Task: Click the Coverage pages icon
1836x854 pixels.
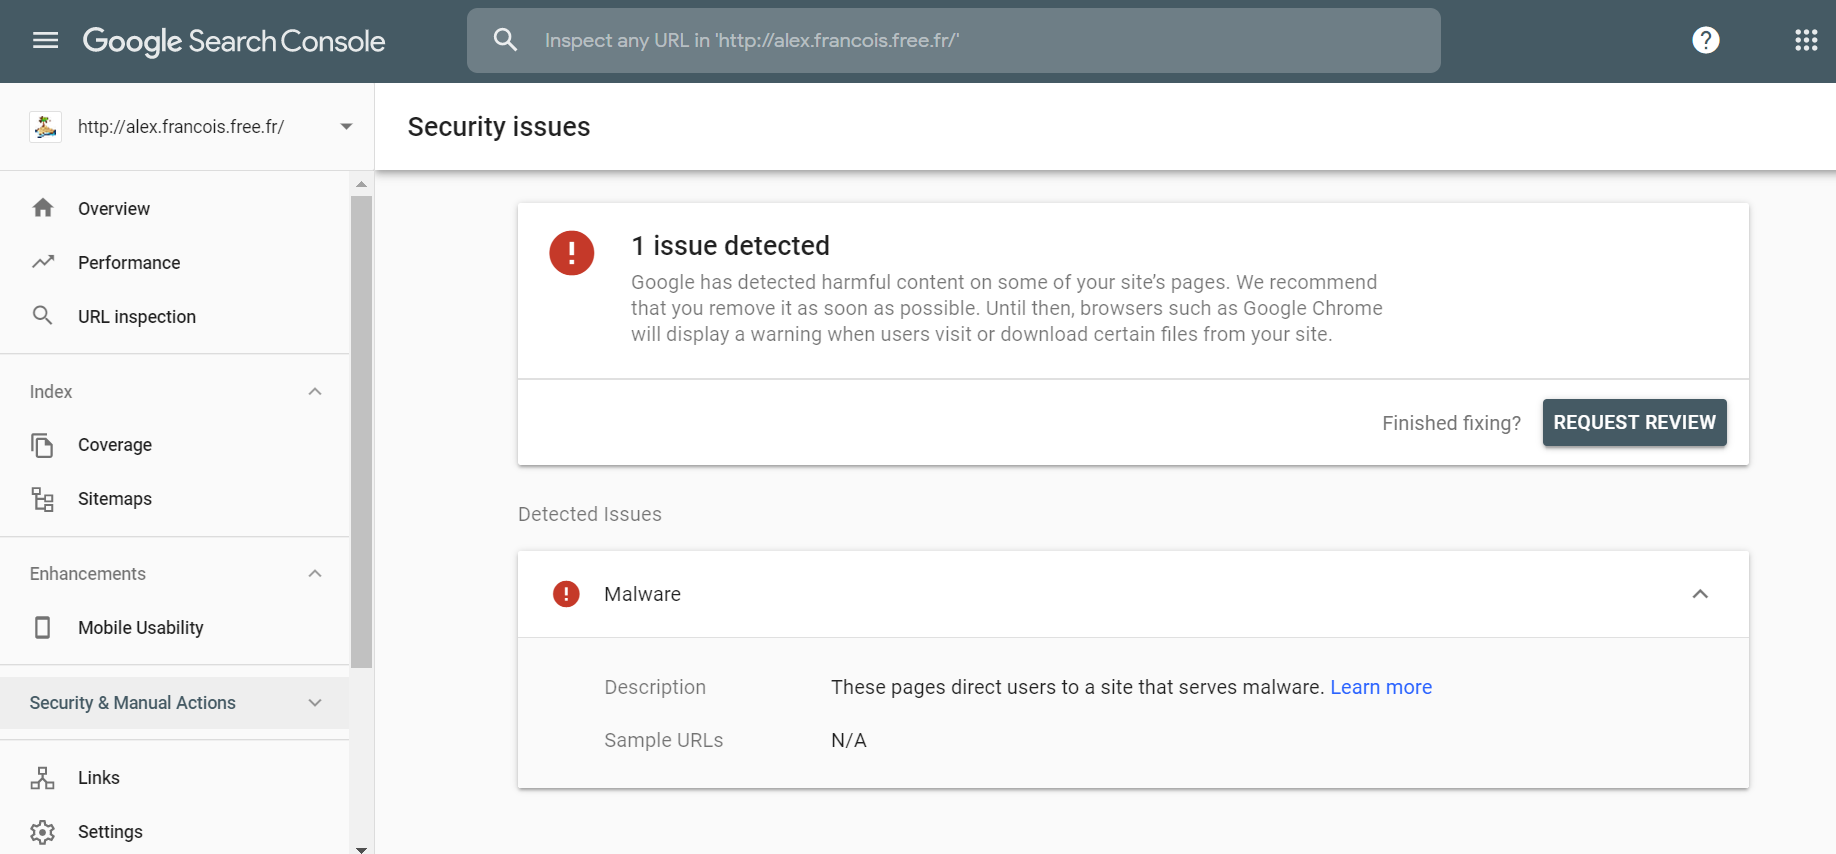Action: coord(42,445)
